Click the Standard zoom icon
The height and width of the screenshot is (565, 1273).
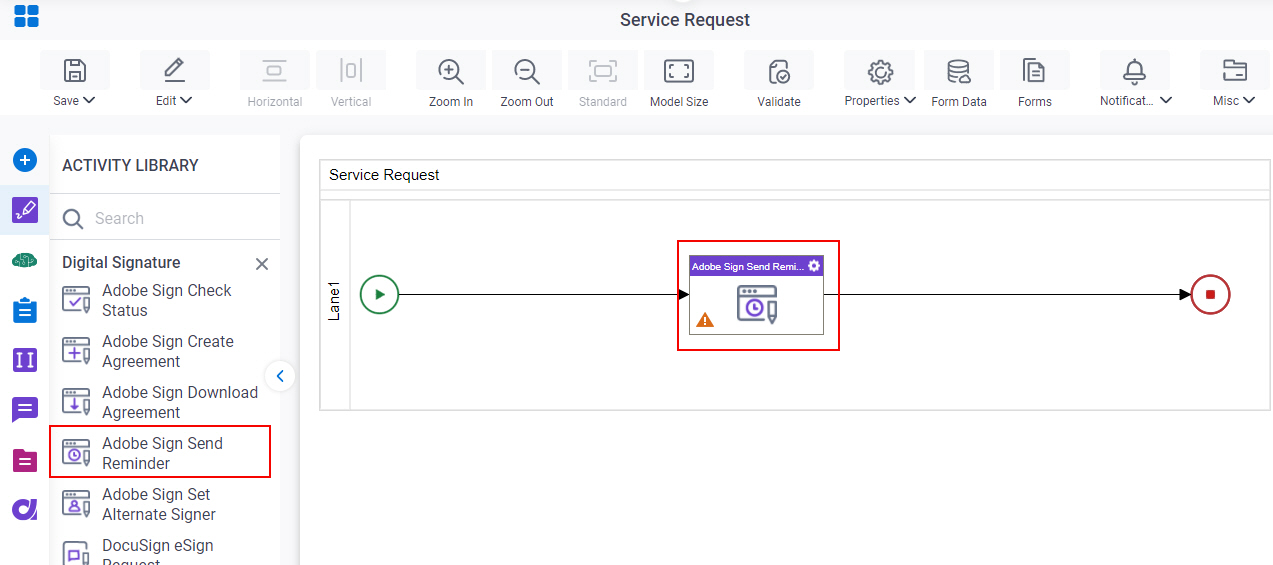pyautogui.click(x=603, y=71)
